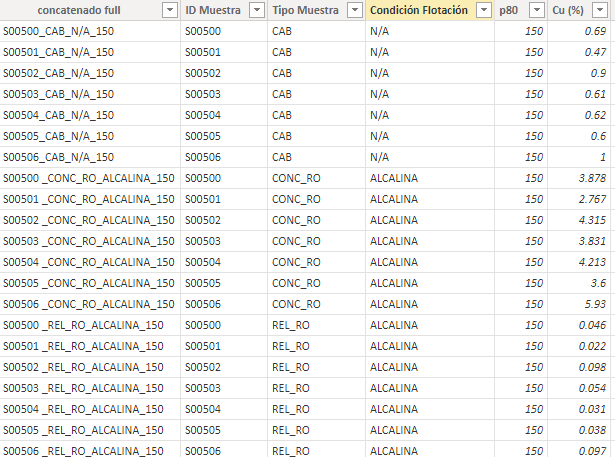Click Cu value 4.315

(x=579, y=220)
